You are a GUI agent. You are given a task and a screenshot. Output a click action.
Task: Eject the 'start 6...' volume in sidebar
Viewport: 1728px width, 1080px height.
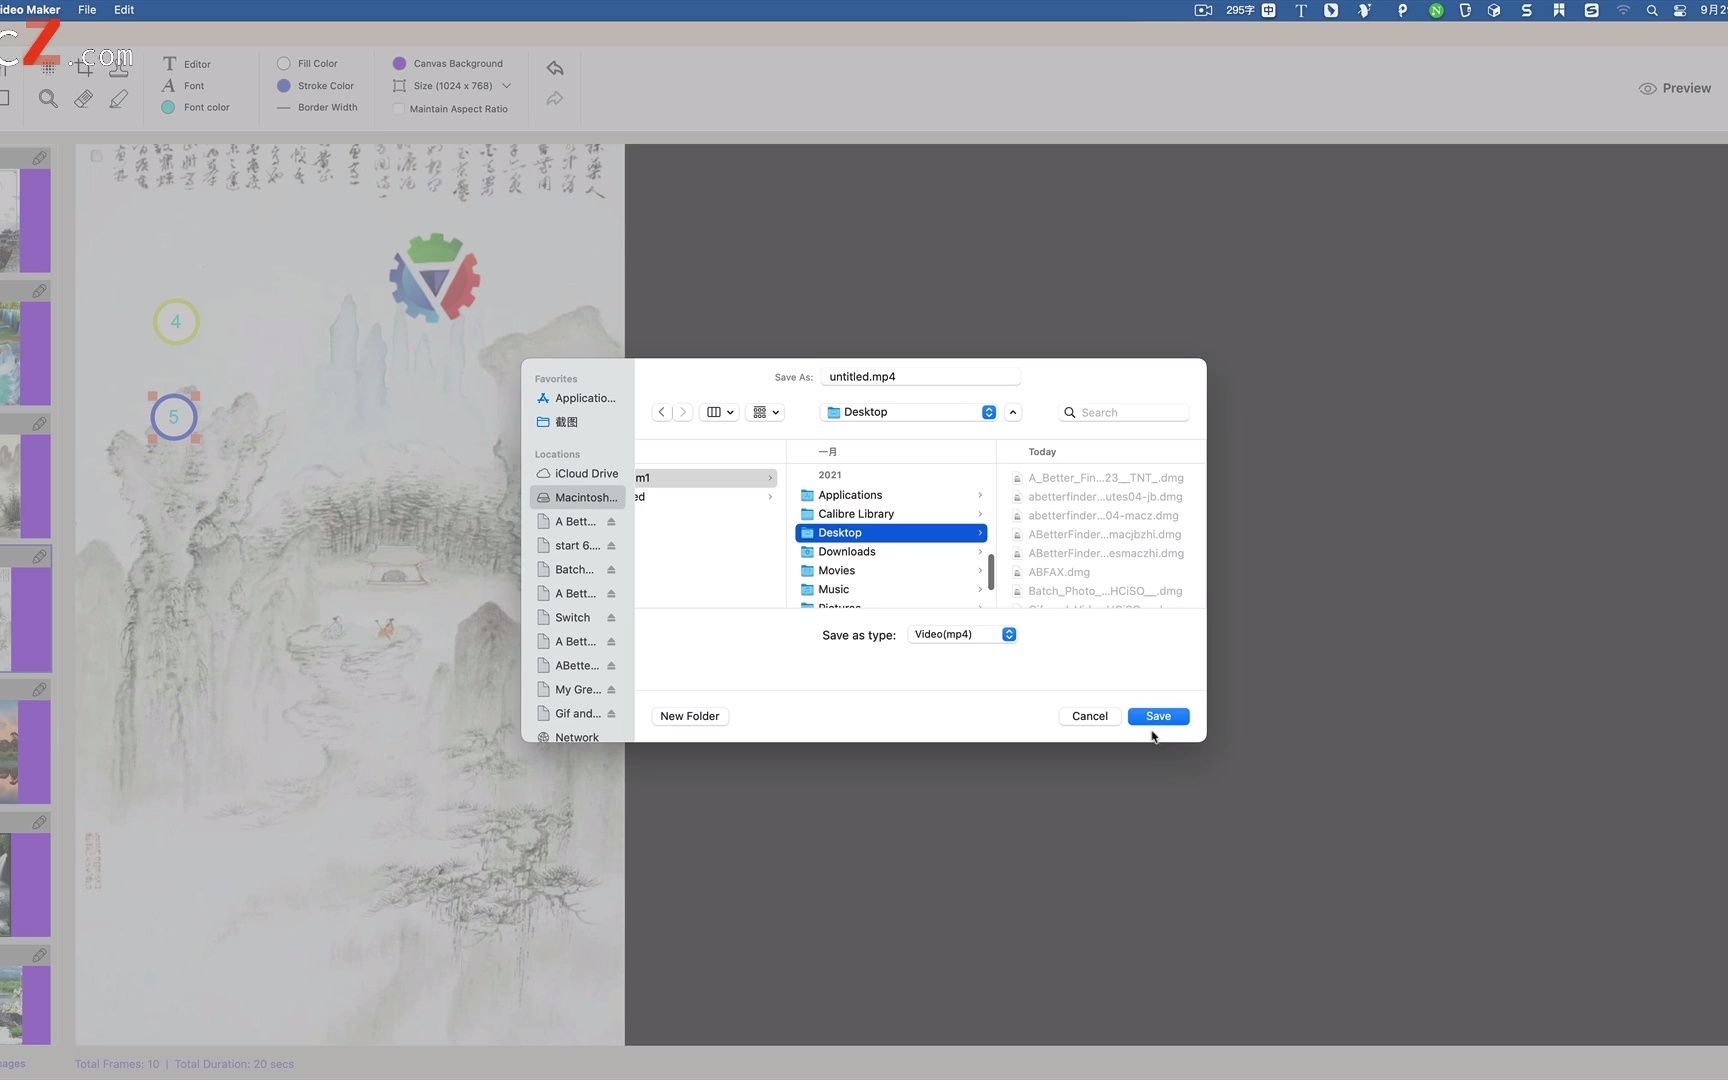(611, 546)
